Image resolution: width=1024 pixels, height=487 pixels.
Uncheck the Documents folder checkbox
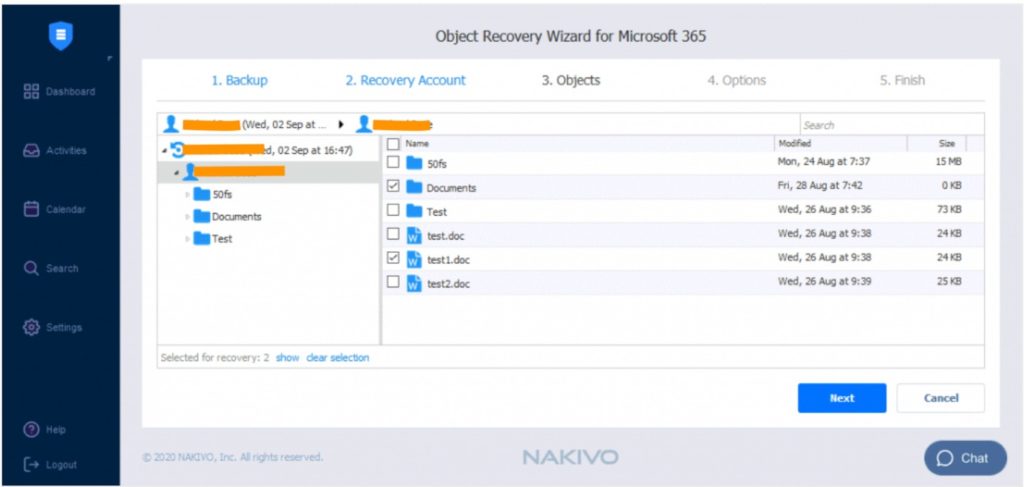(393, 186)
